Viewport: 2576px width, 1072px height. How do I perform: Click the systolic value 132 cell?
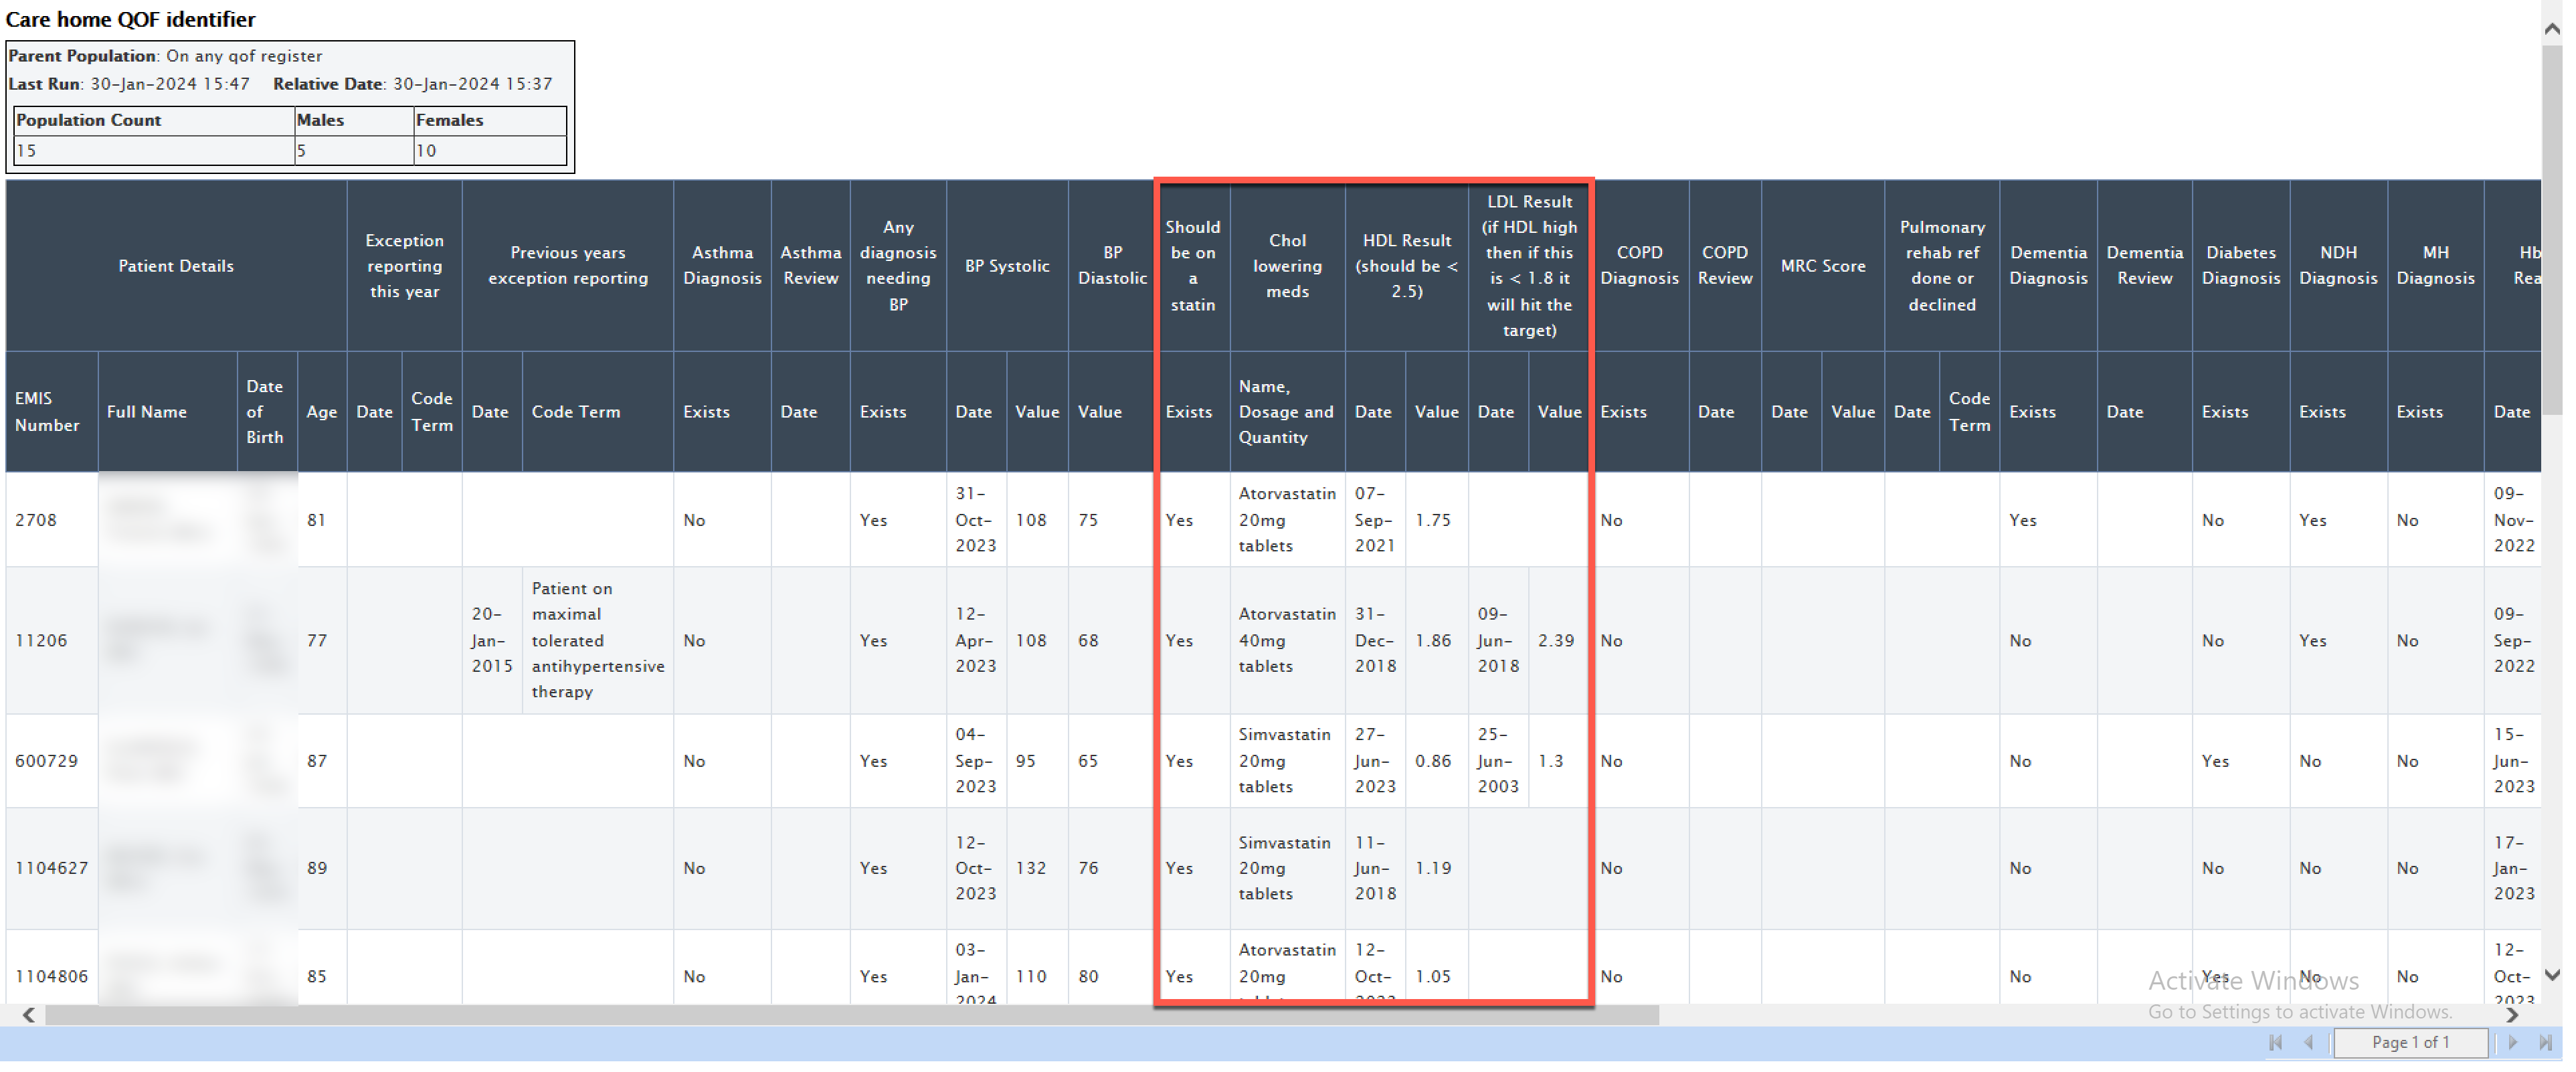tap(1037, 868)
